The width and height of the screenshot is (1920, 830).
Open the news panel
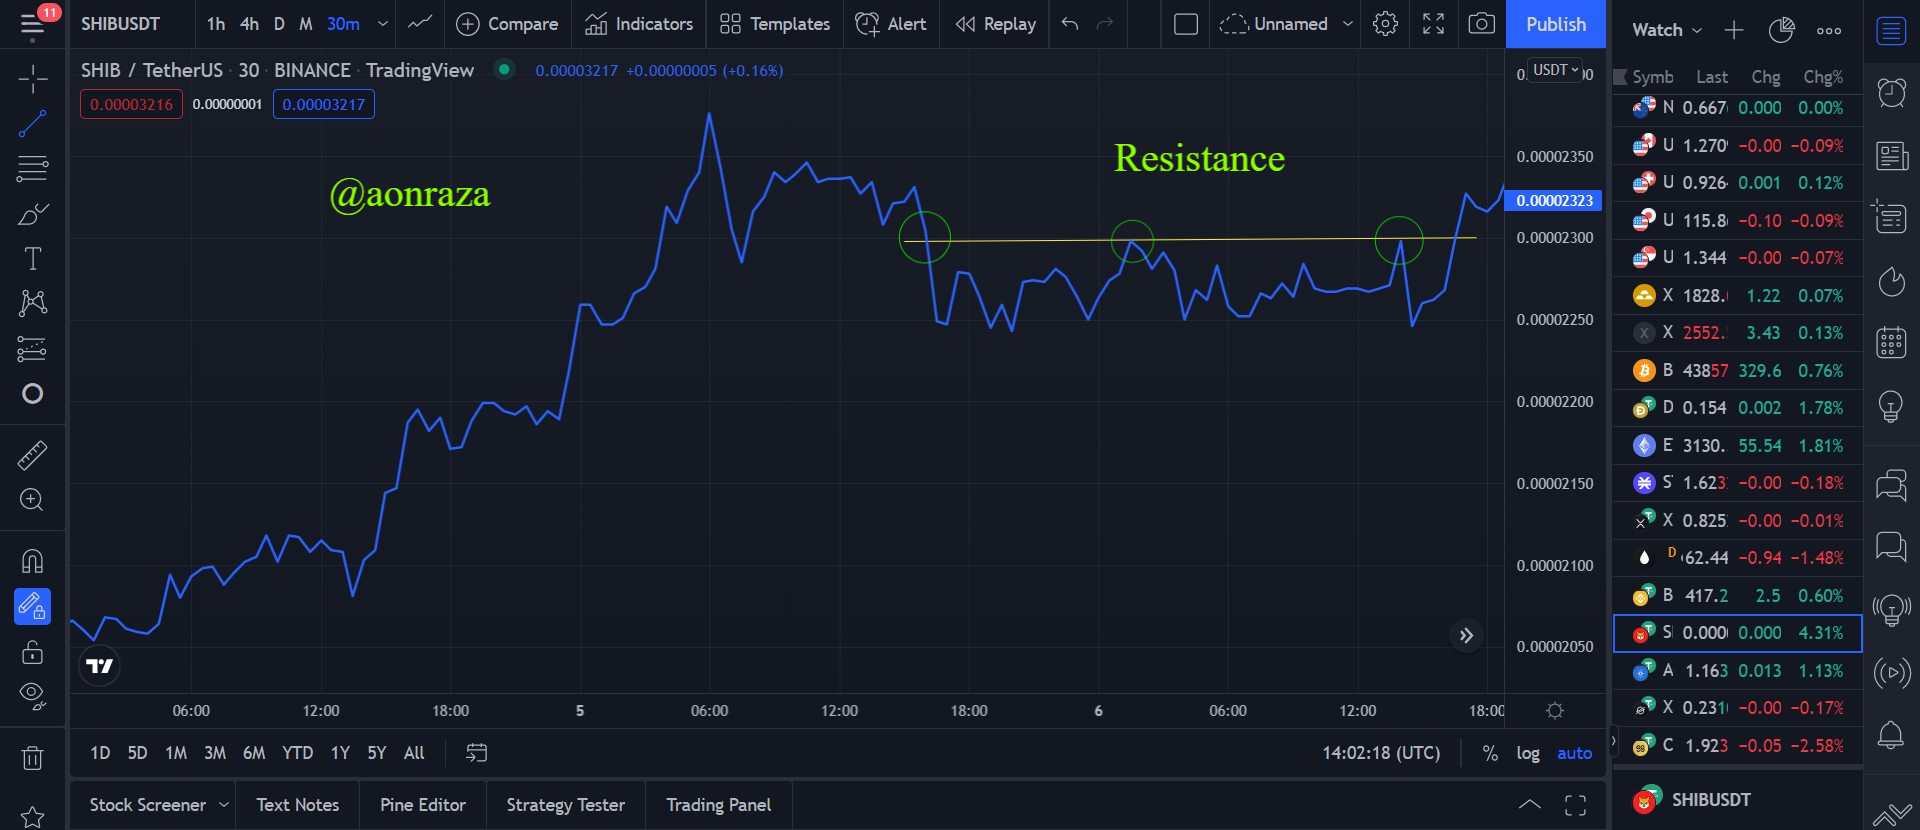point(1891,156)
